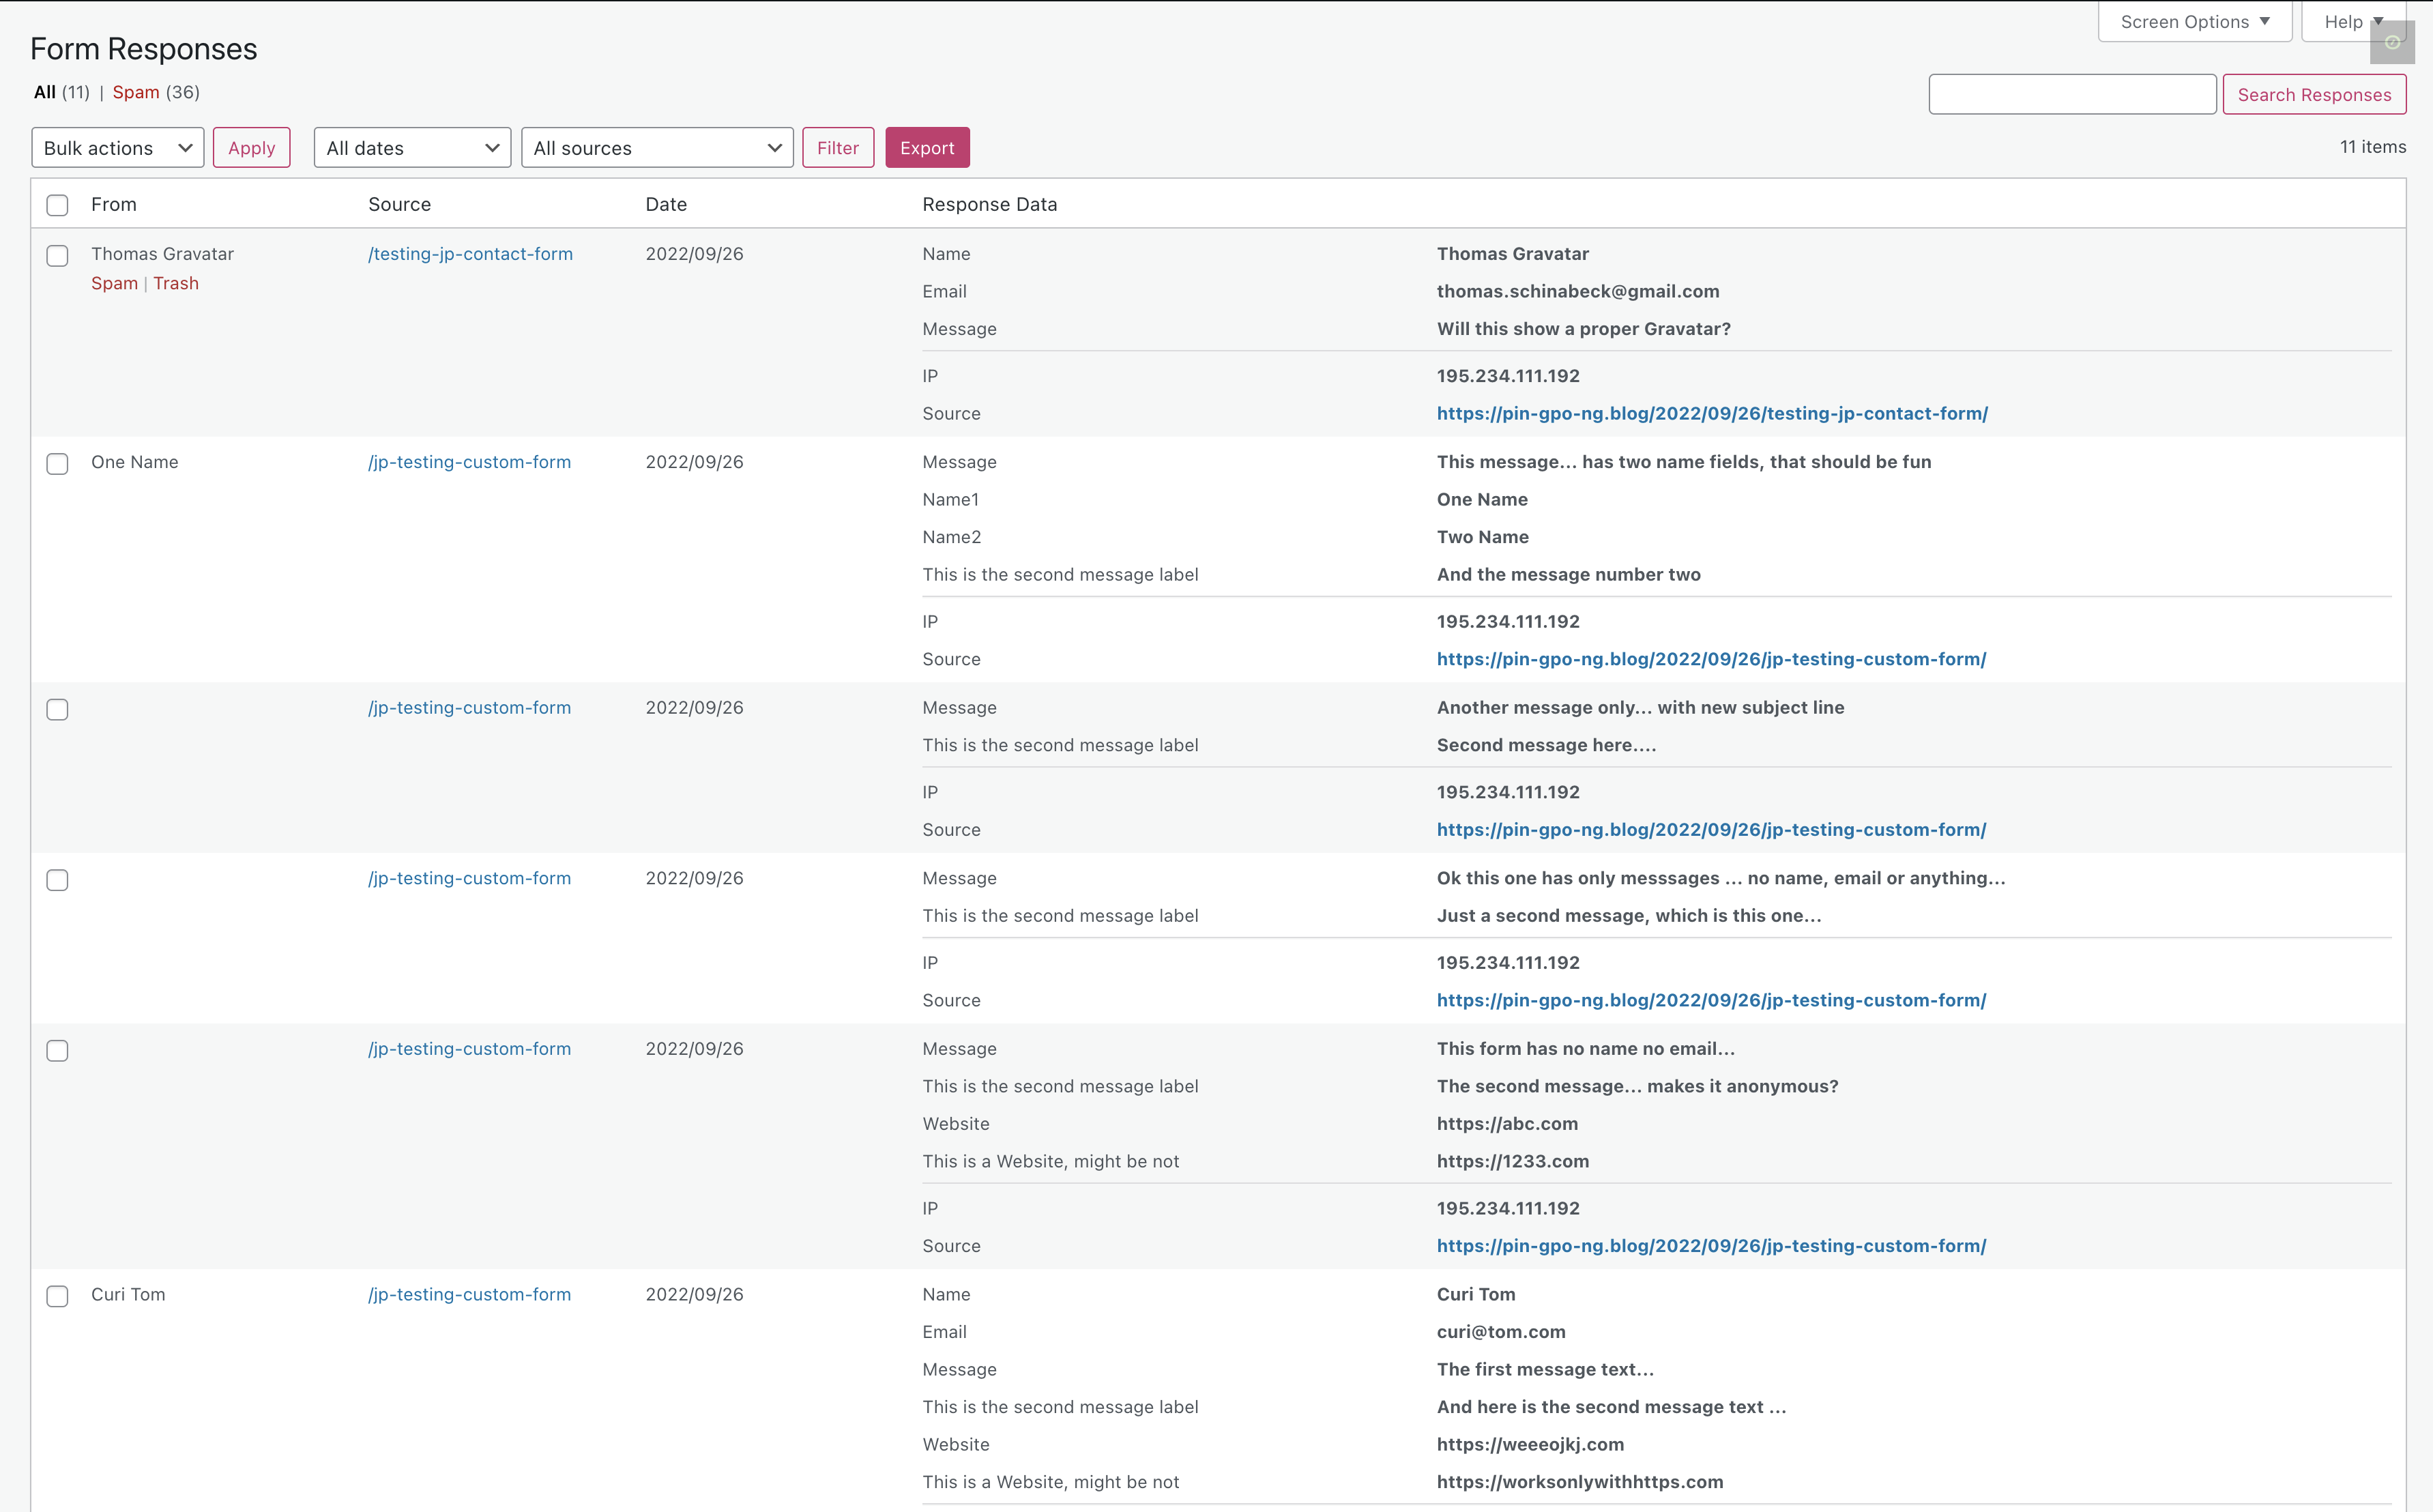Click Search Responses

click(x=2314, y=94)
